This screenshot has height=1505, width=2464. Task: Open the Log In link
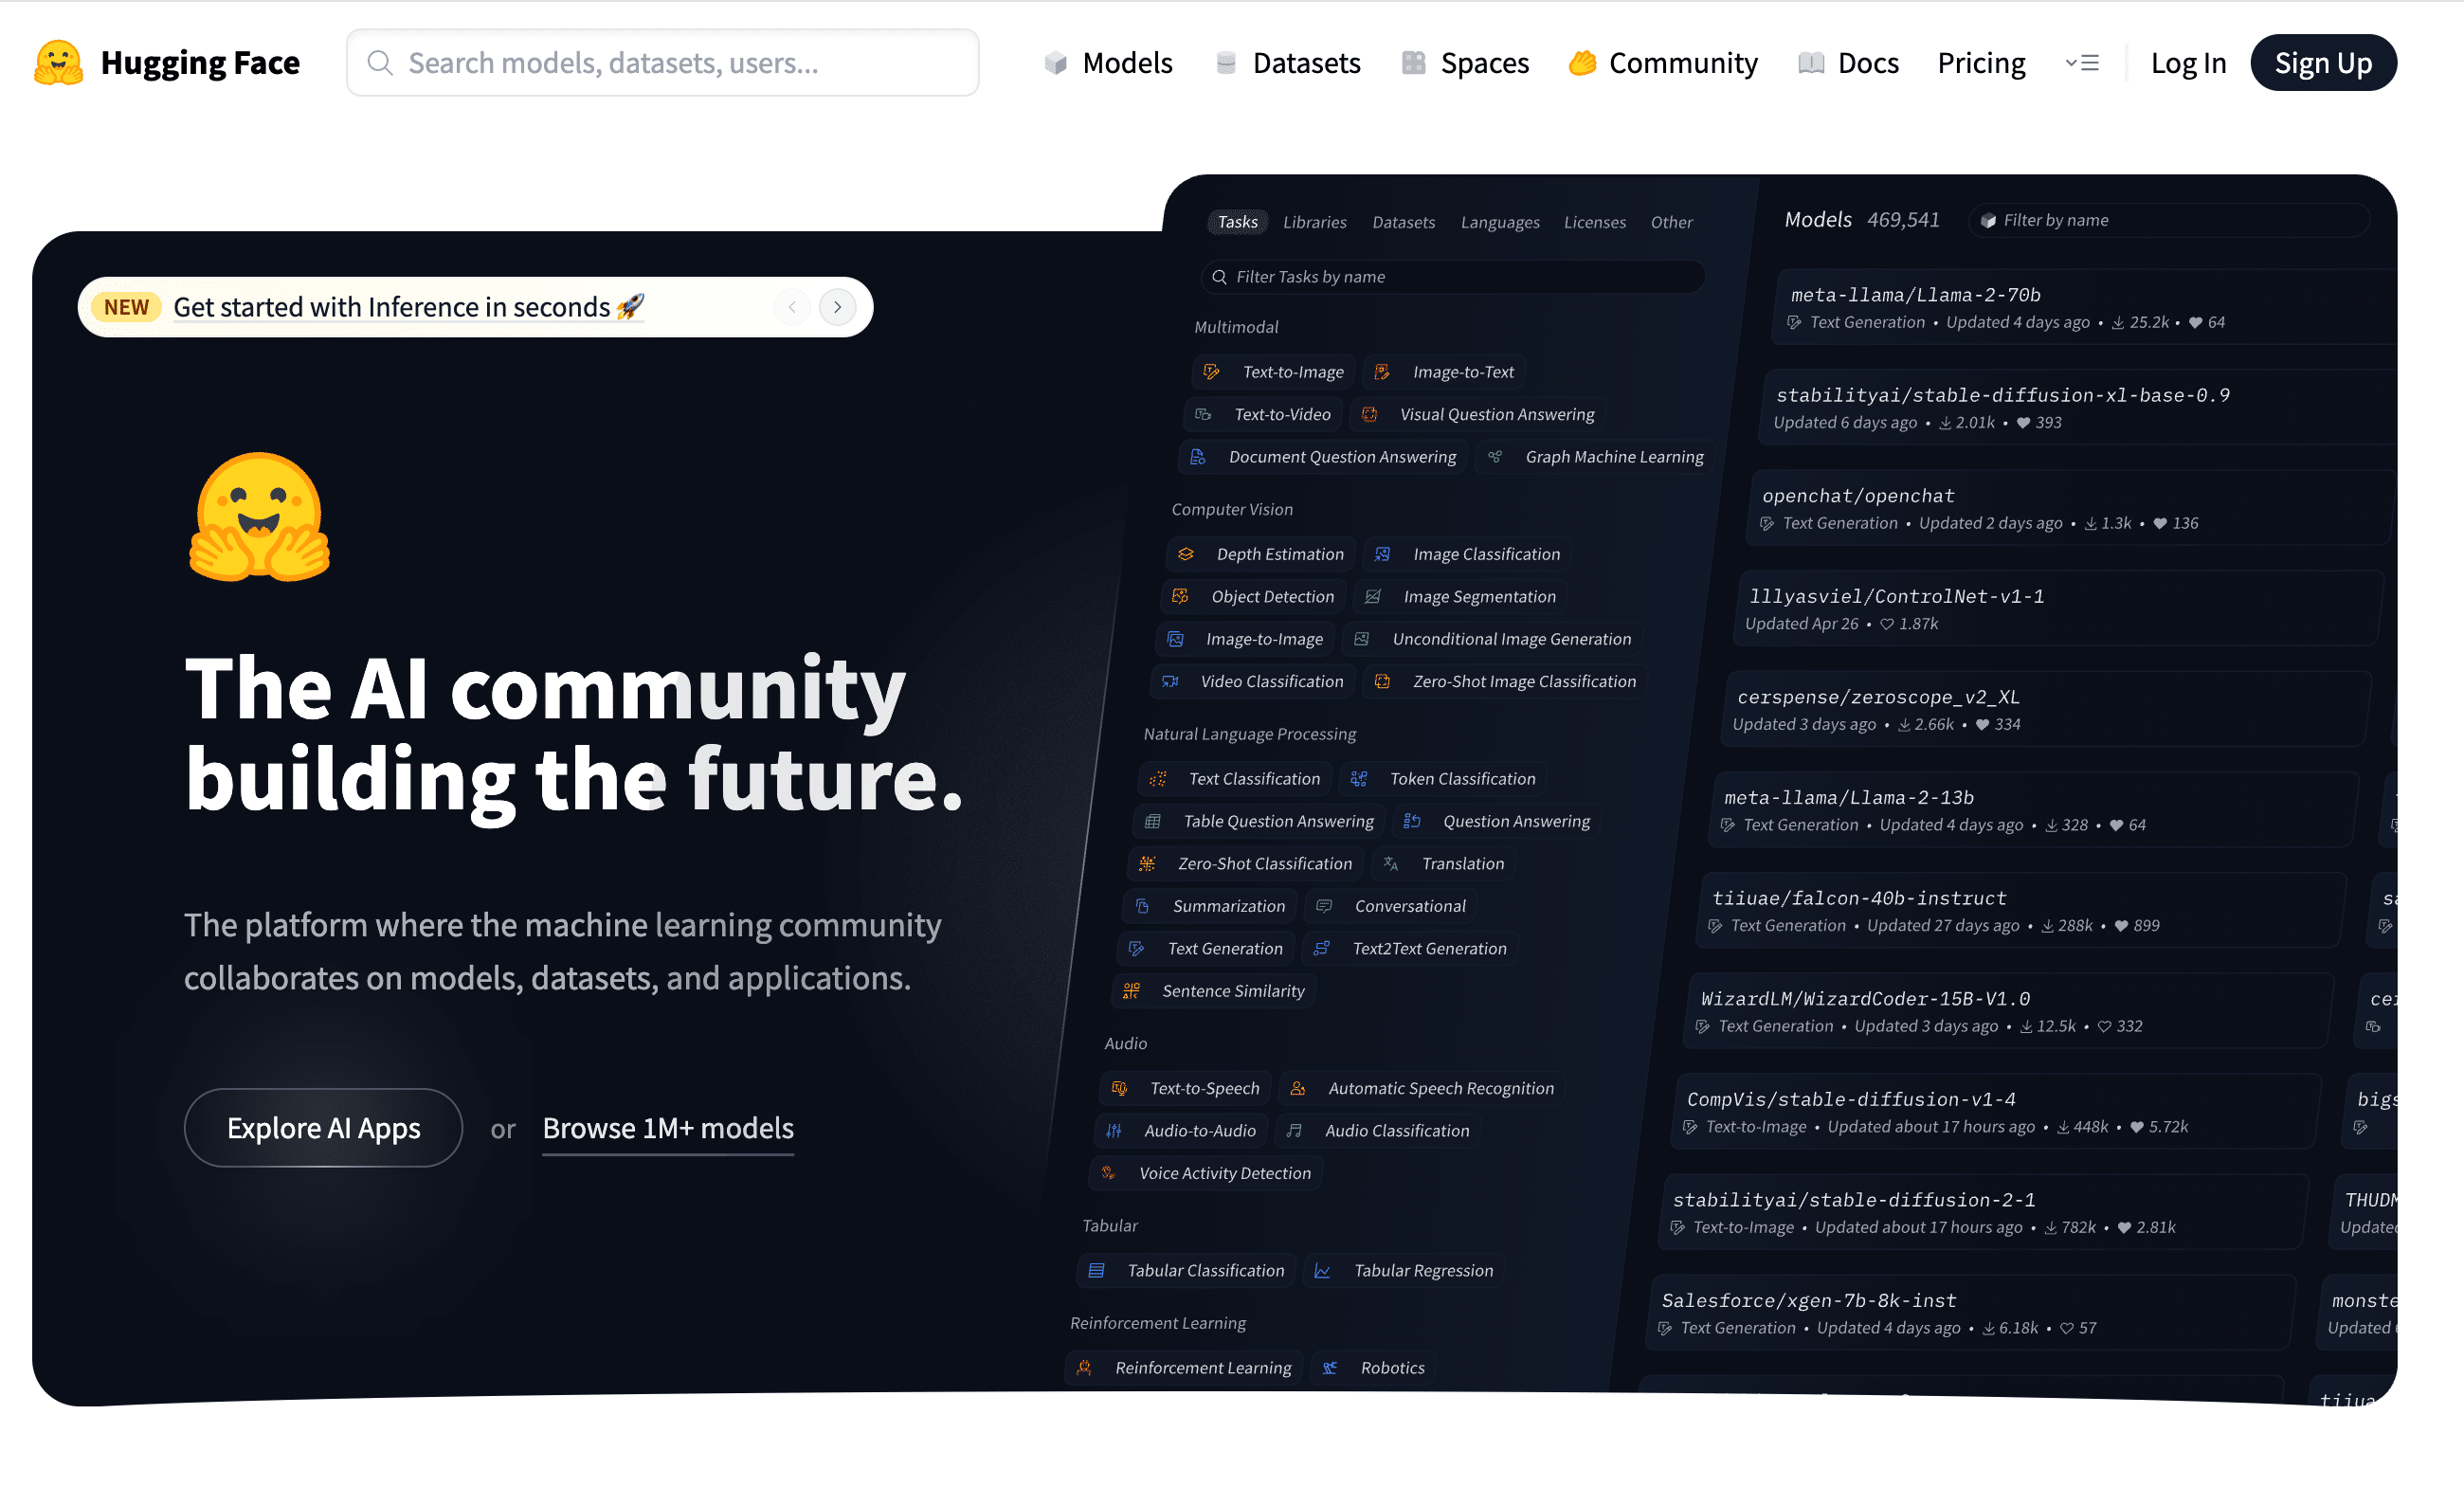tap(2187, 63)
